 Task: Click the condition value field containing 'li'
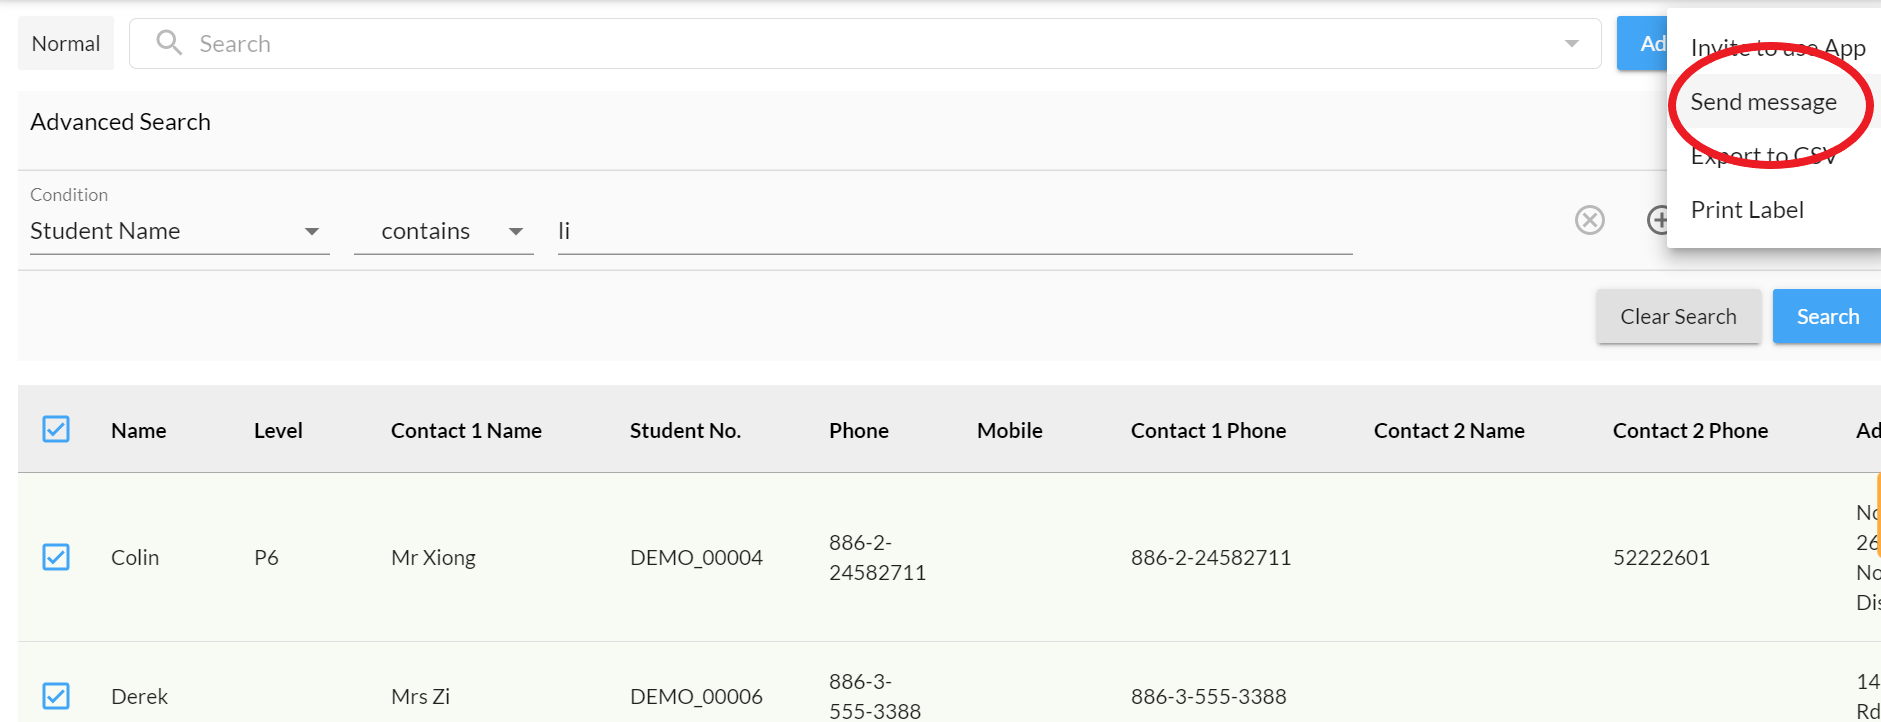(x=954, y=231)
